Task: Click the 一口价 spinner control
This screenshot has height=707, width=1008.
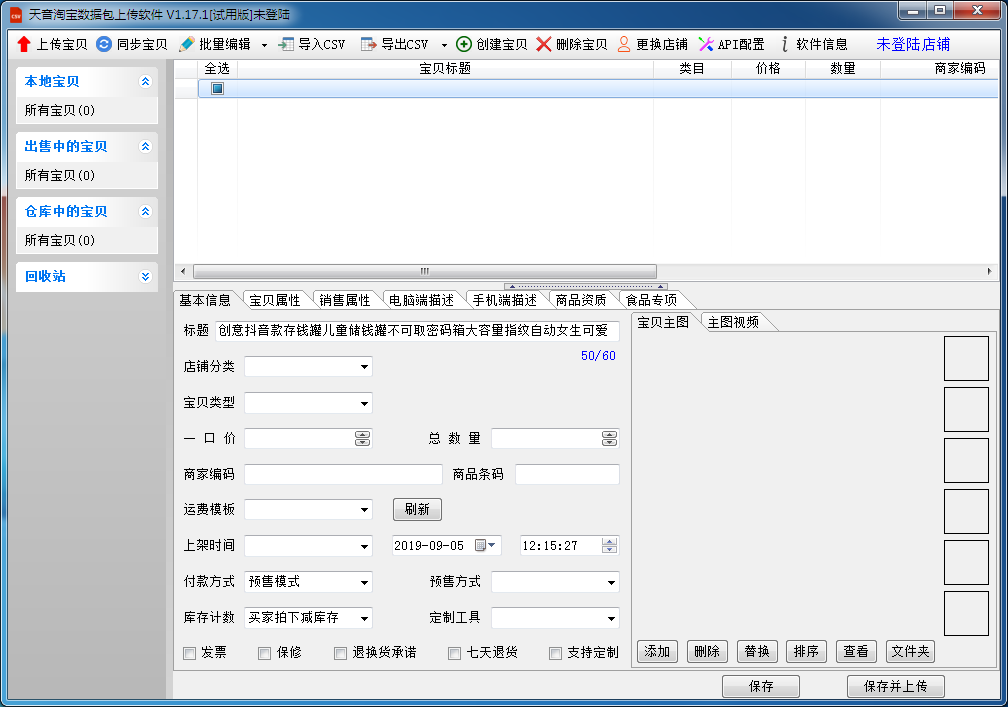Action: tap(363, 438)
